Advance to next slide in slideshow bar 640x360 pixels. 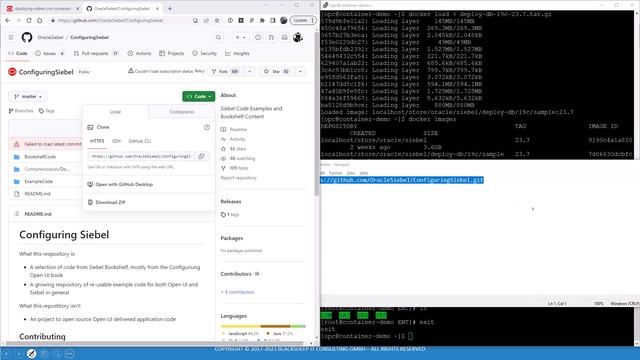18,353
